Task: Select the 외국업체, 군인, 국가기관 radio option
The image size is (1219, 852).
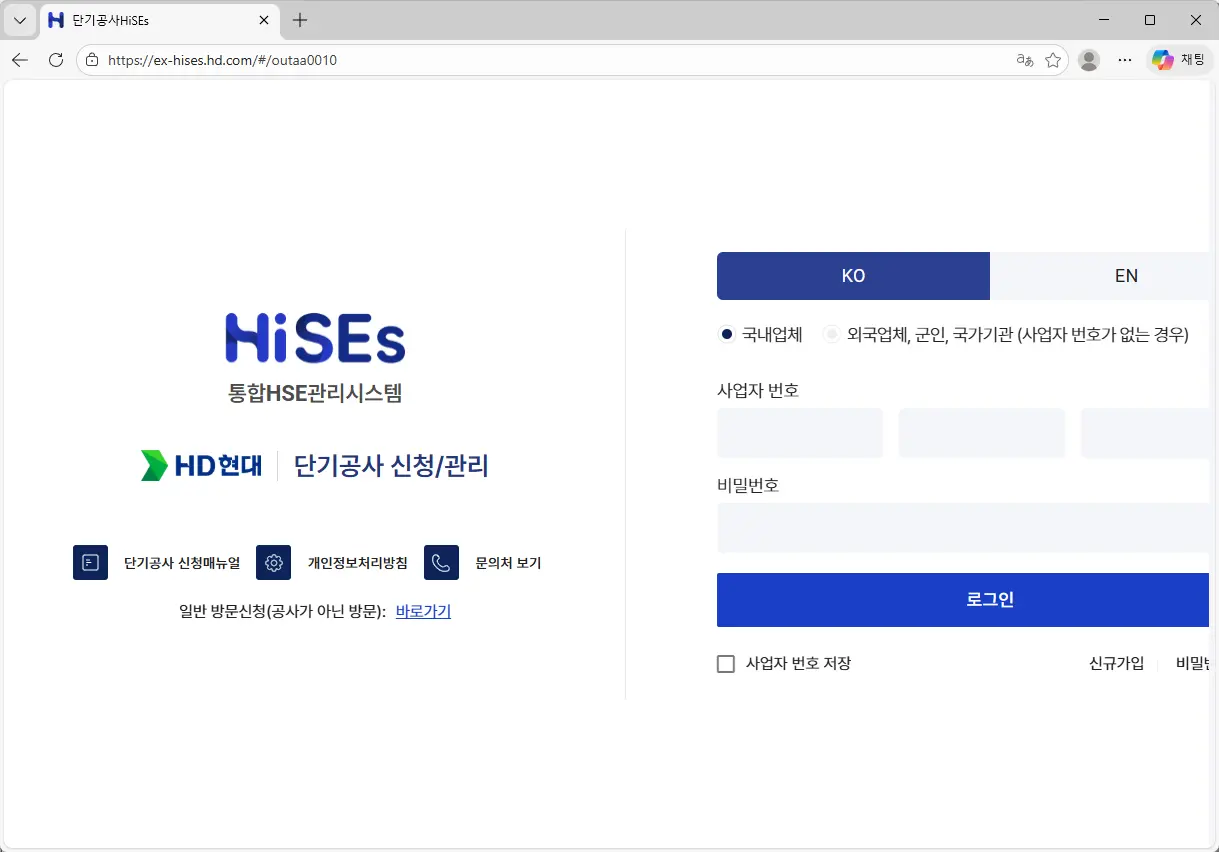Action: point(831,335)
